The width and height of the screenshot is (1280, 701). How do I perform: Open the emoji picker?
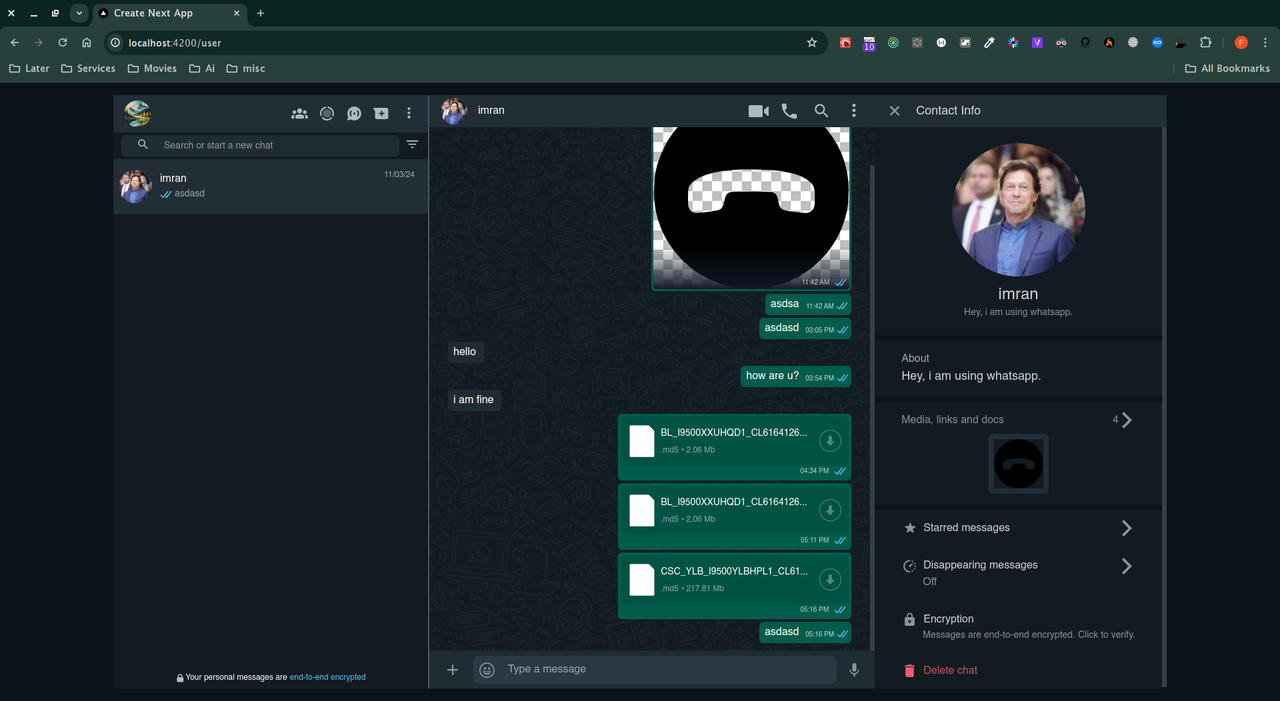486,669
